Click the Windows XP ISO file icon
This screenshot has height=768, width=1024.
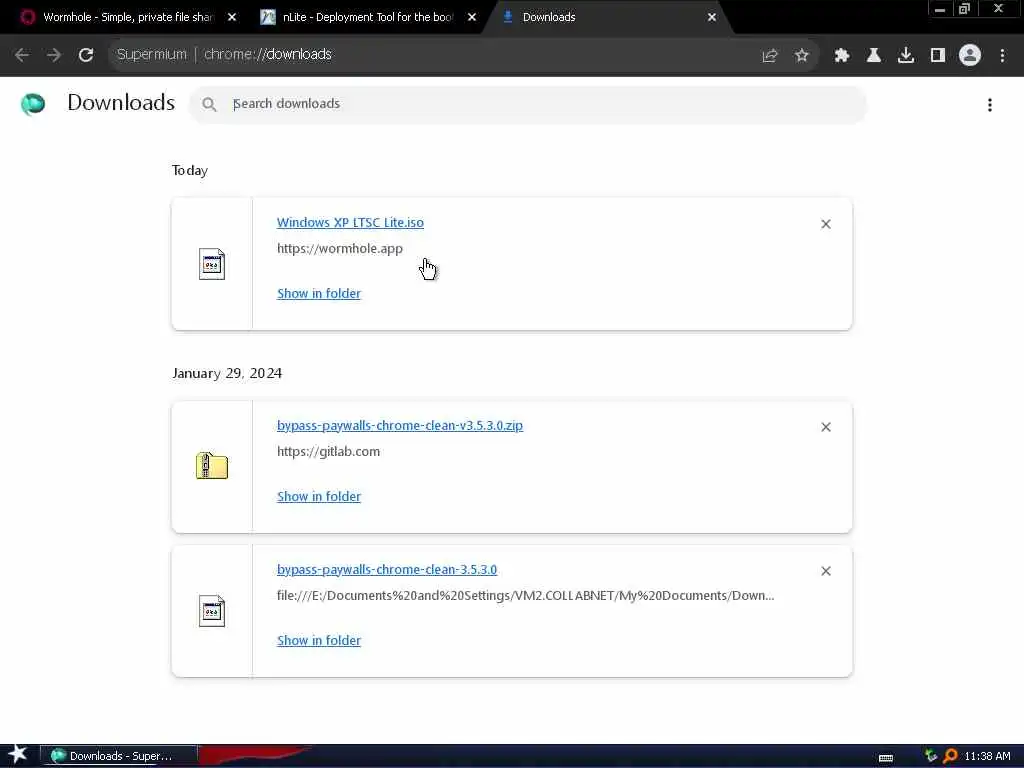[212, 264]
